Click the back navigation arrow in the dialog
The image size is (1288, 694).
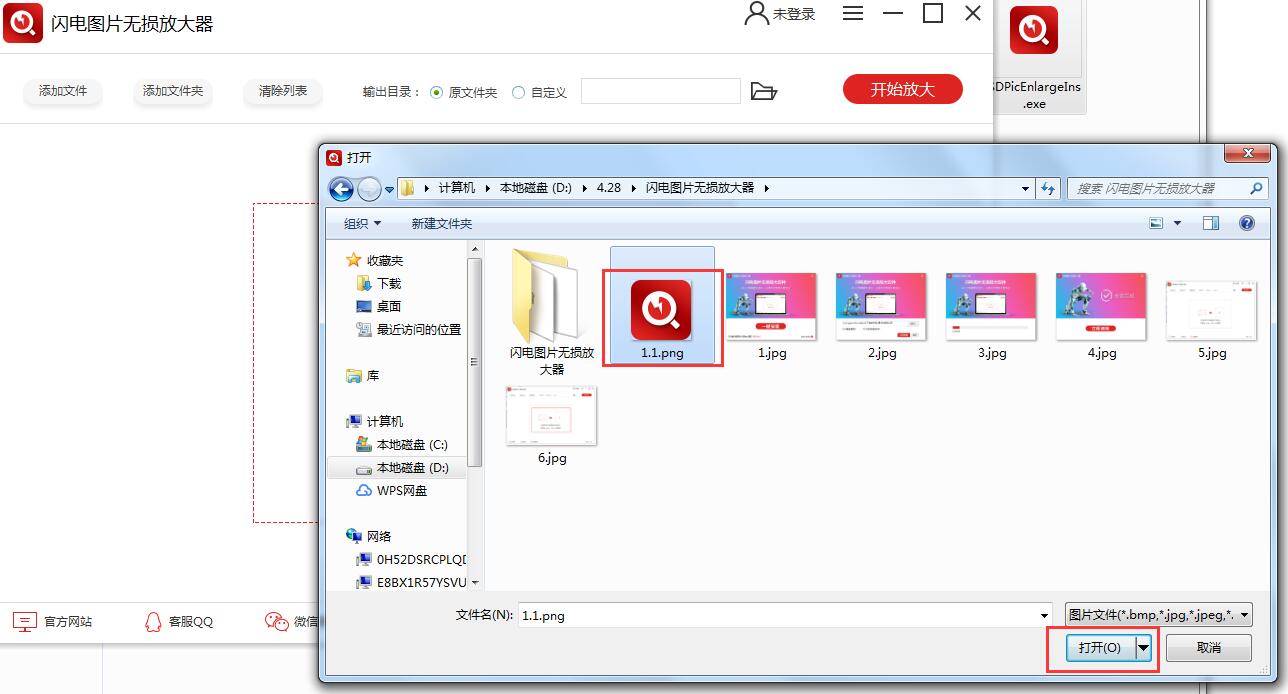(341, 188)
